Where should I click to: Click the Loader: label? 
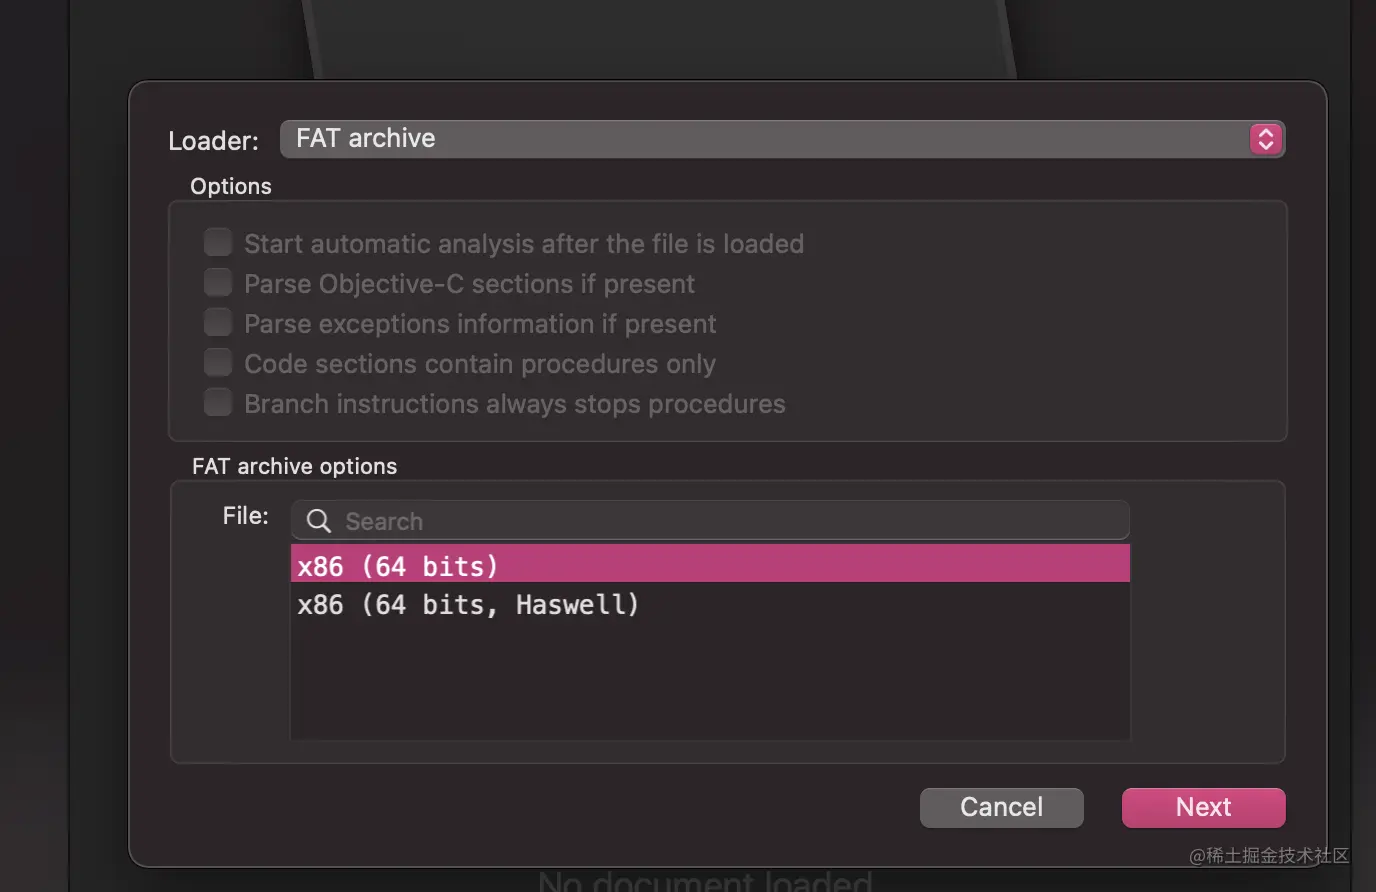coord(213,141)
